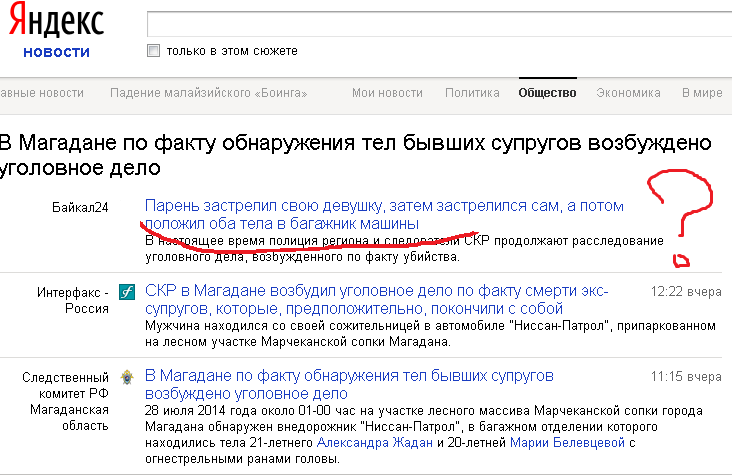Open the 'Падение малайзийского «Боинга»' tab

click(x=209, y=93)
